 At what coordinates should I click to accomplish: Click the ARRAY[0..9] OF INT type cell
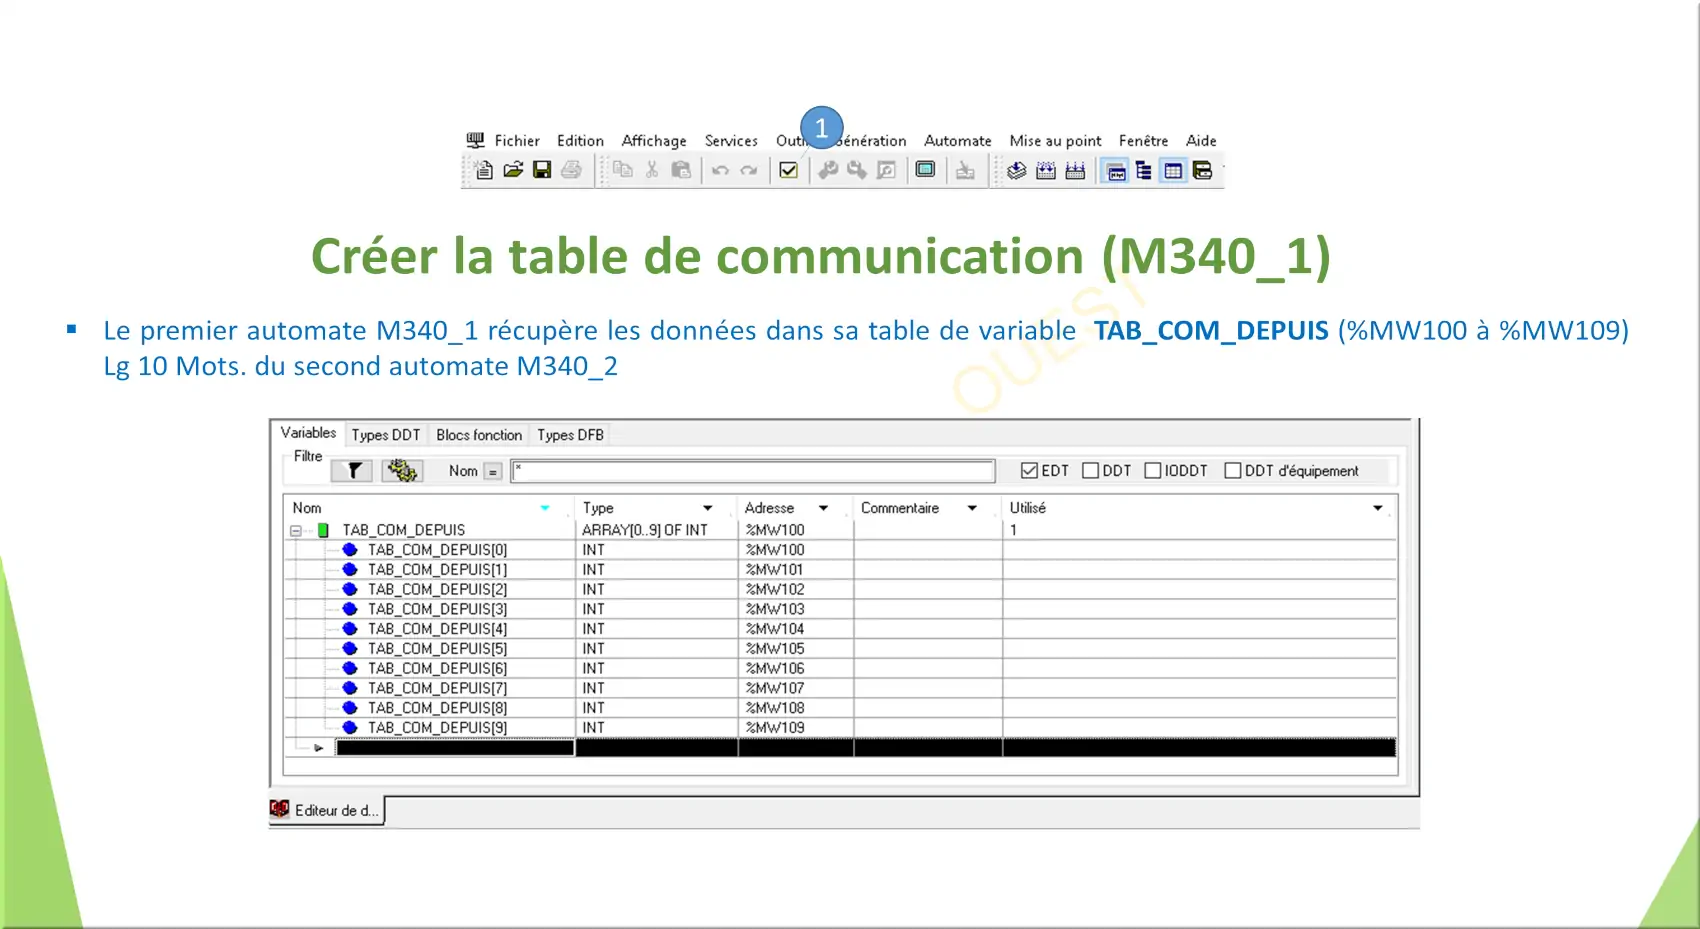pos(656,530)
